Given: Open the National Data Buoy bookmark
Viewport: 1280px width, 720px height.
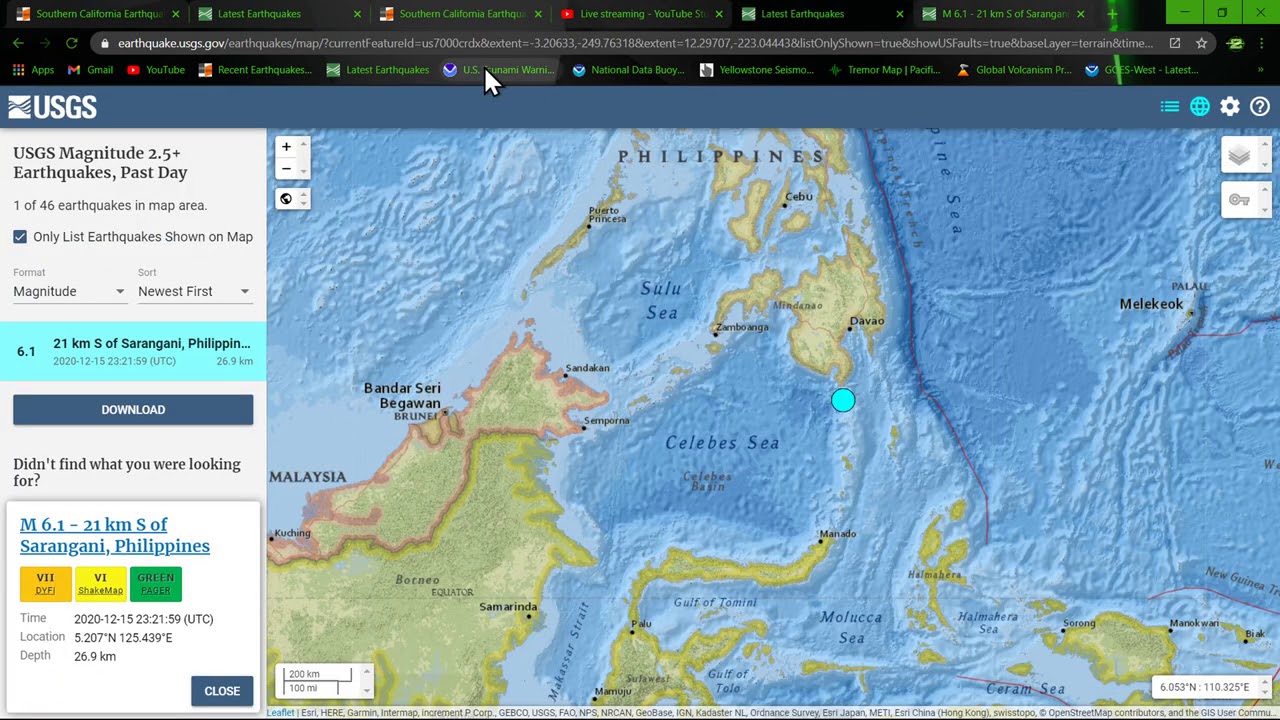Looking at the screenshot, I should pos(628,70).
